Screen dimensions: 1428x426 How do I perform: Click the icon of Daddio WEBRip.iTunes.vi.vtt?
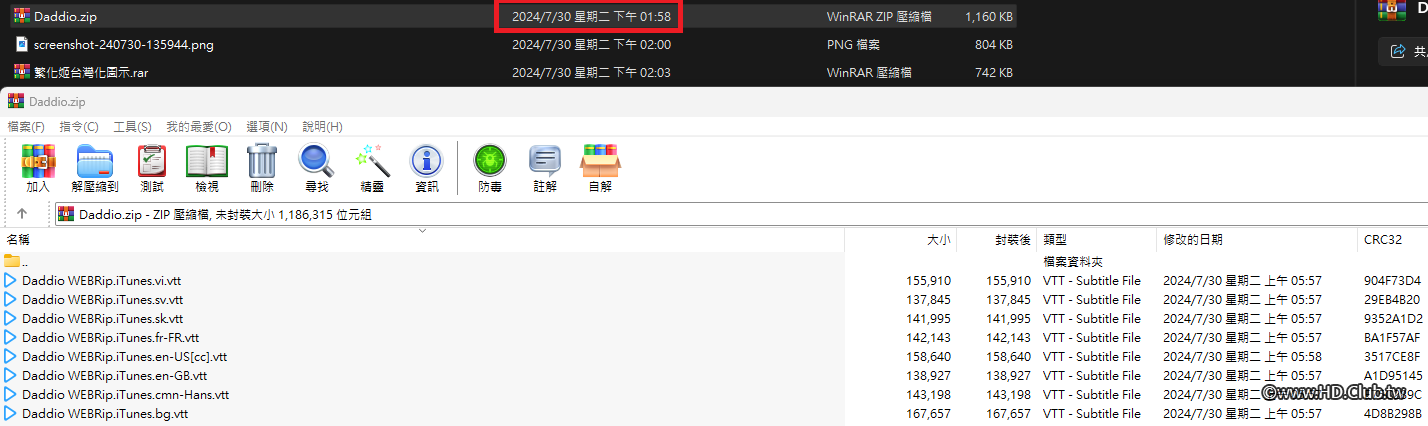11,280
